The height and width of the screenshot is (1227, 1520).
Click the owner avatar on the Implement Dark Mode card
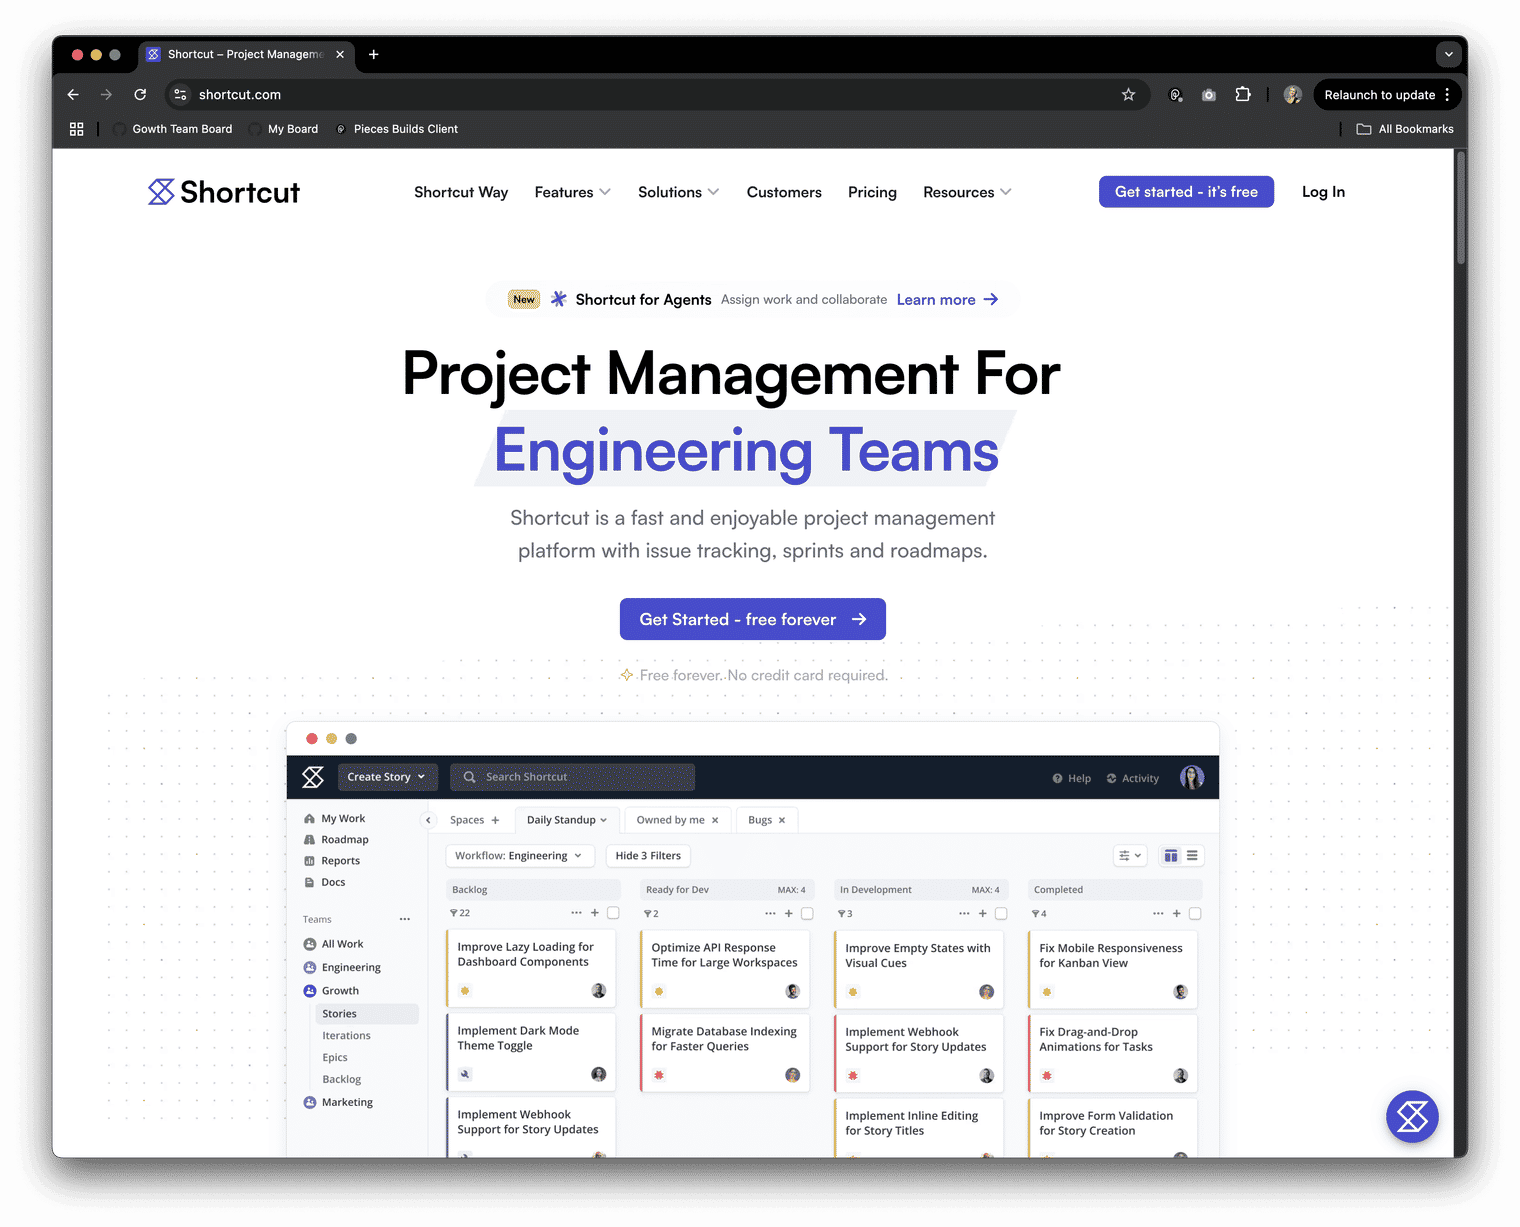pyautogui.click(x=598, y=1074)
